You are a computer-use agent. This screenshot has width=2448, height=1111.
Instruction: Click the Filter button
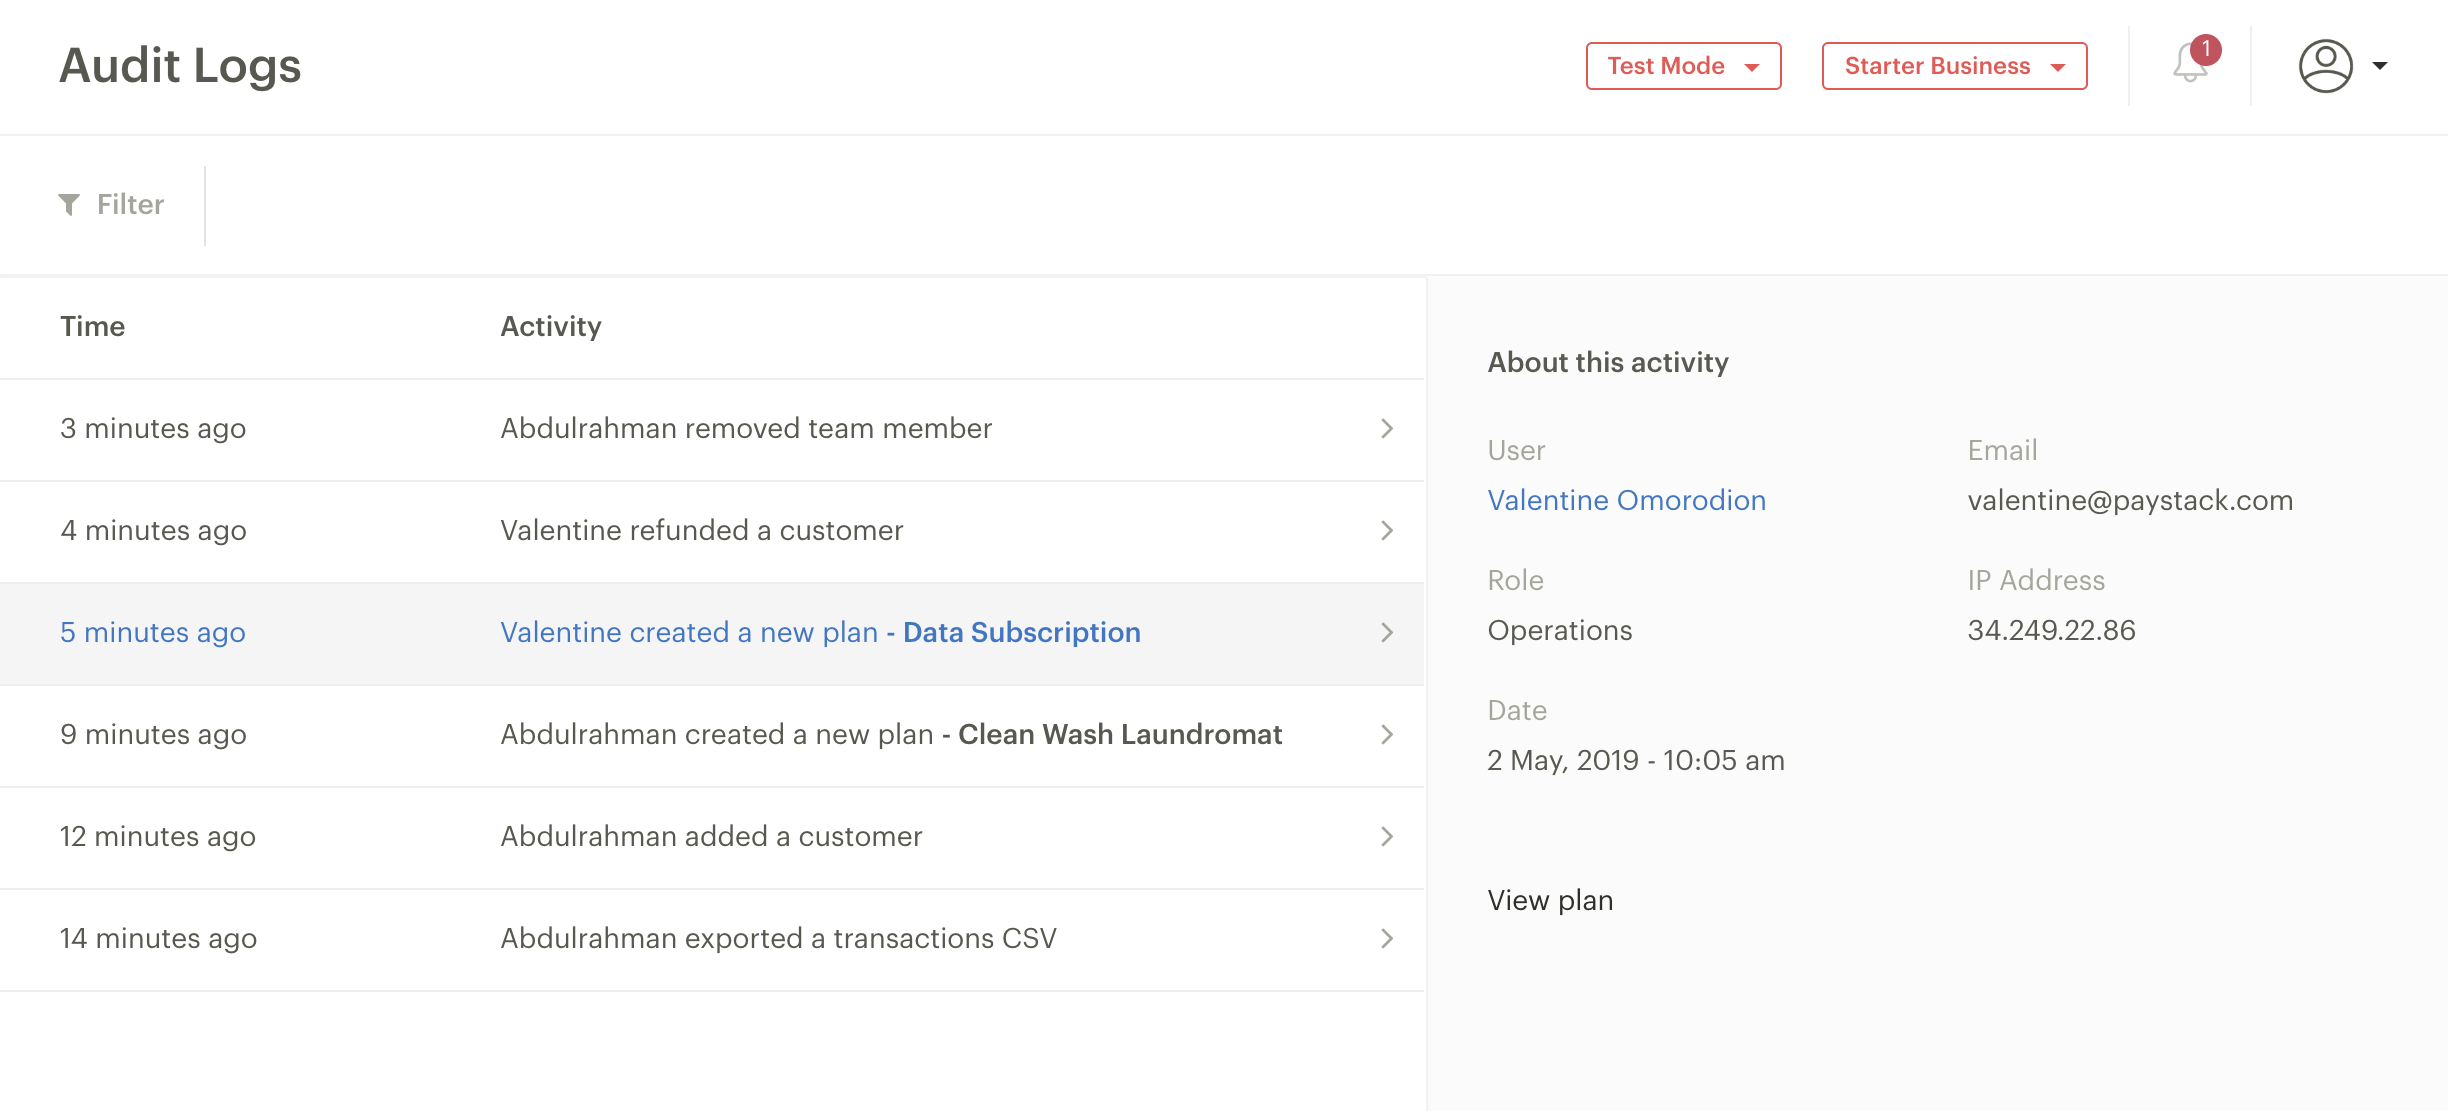tap(130, 205)
